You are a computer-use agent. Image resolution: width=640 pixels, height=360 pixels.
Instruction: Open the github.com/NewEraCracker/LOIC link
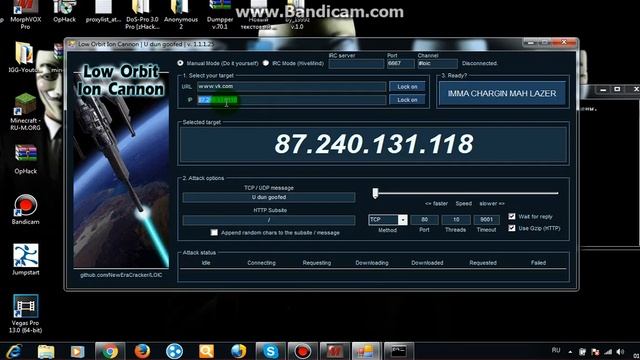(x=121, y=275)
